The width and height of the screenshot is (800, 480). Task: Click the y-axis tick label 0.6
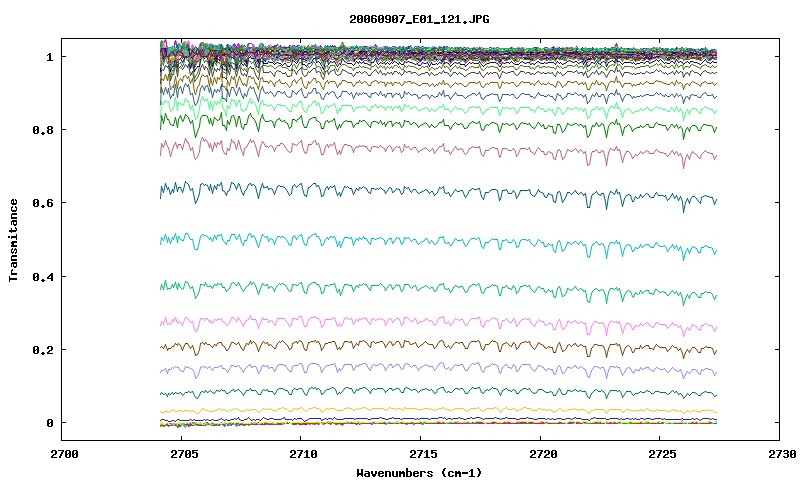[x=43, y=203]
